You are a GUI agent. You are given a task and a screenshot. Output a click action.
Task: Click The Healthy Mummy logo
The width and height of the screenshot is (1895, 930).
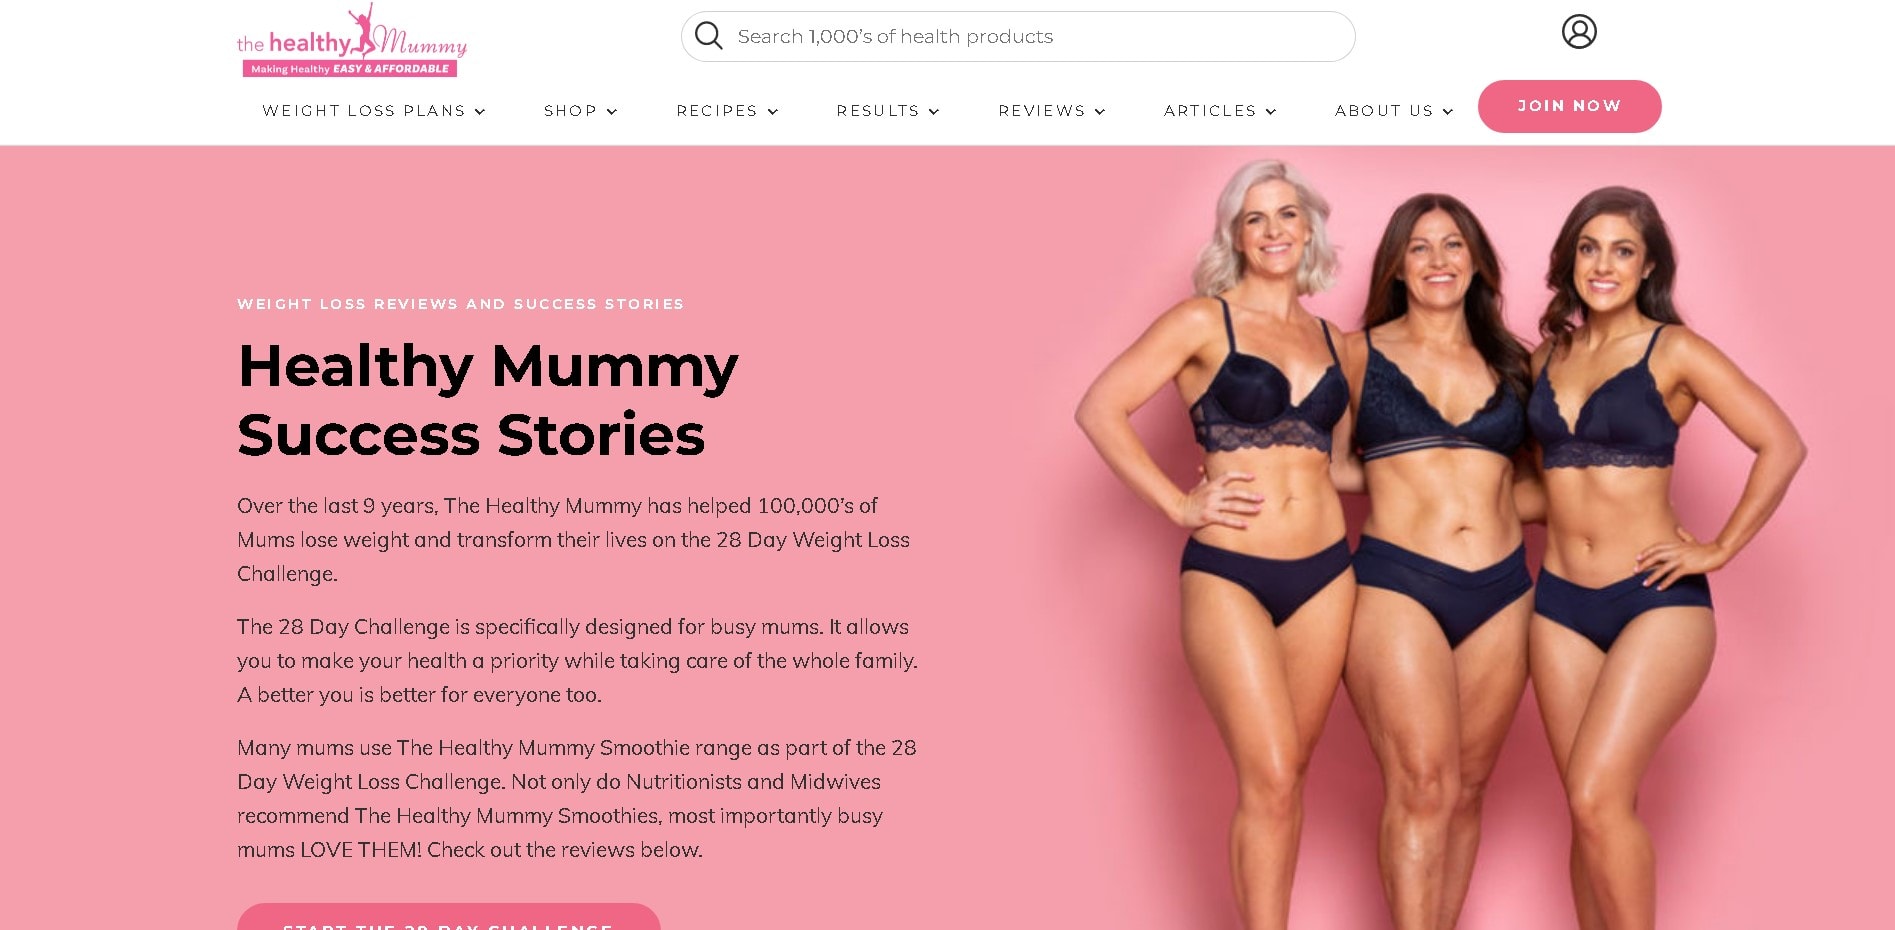351,41
